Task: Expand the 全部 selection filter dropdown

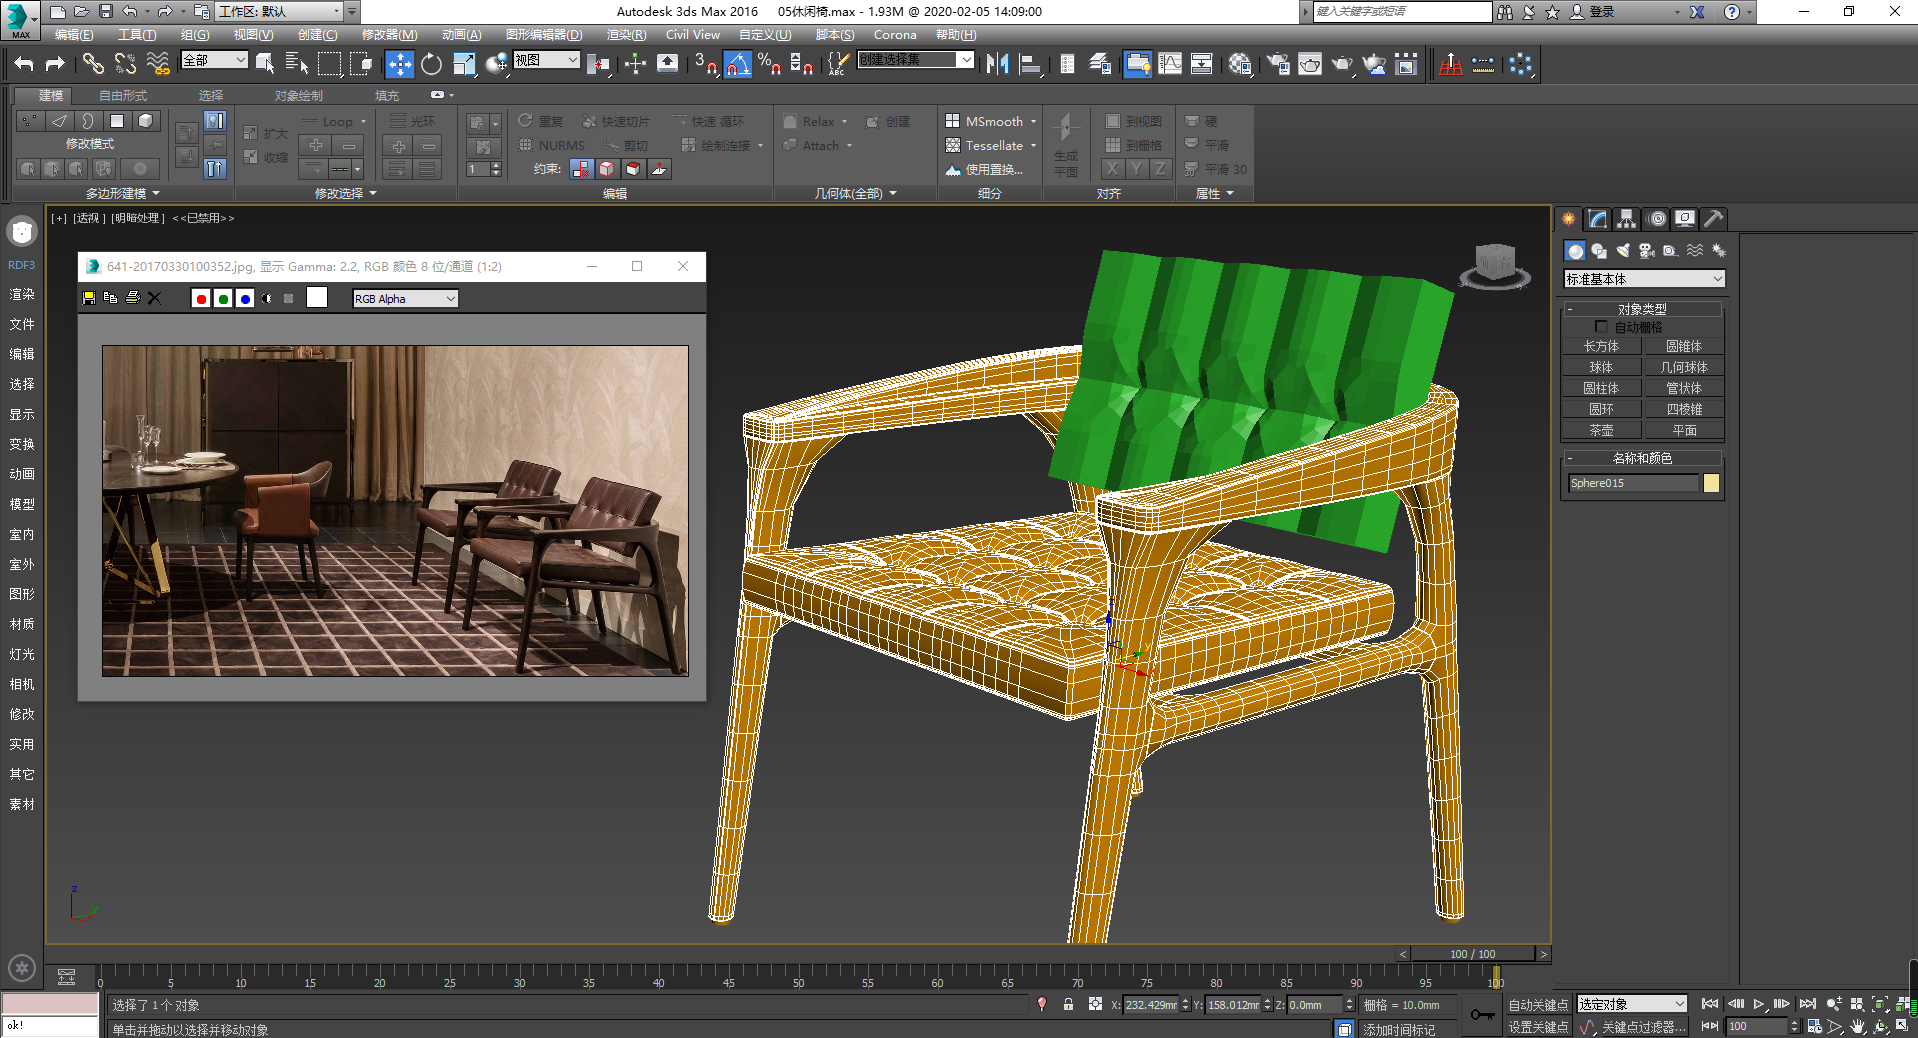Action: (x=214, y=60)
